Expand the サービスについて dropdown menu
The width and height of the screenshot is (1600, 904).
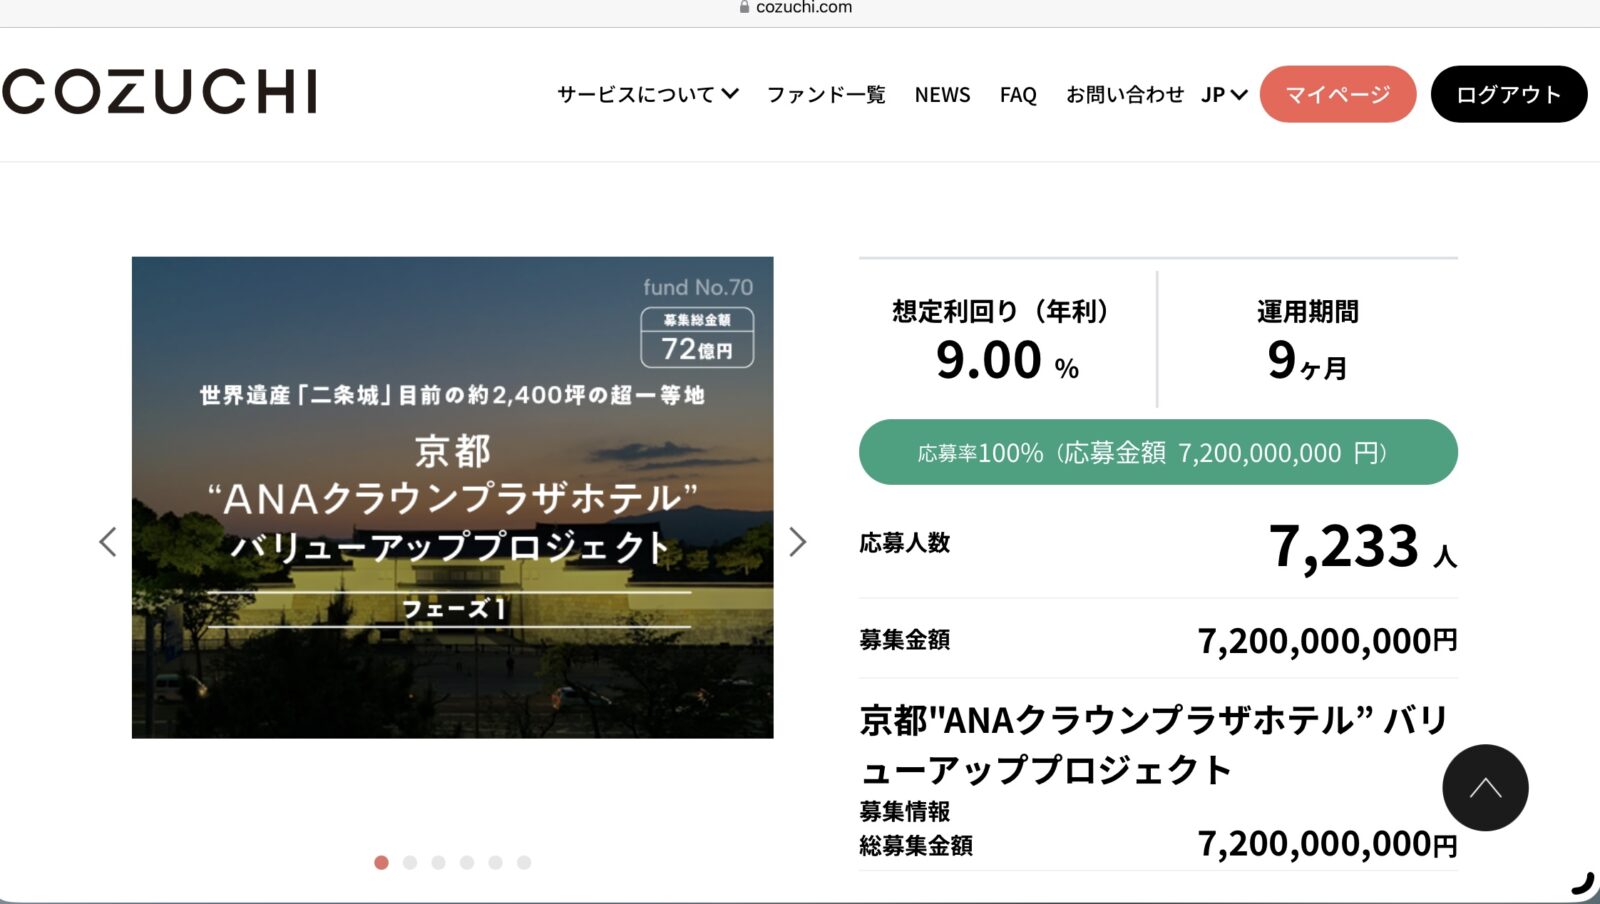pos(636,93)
